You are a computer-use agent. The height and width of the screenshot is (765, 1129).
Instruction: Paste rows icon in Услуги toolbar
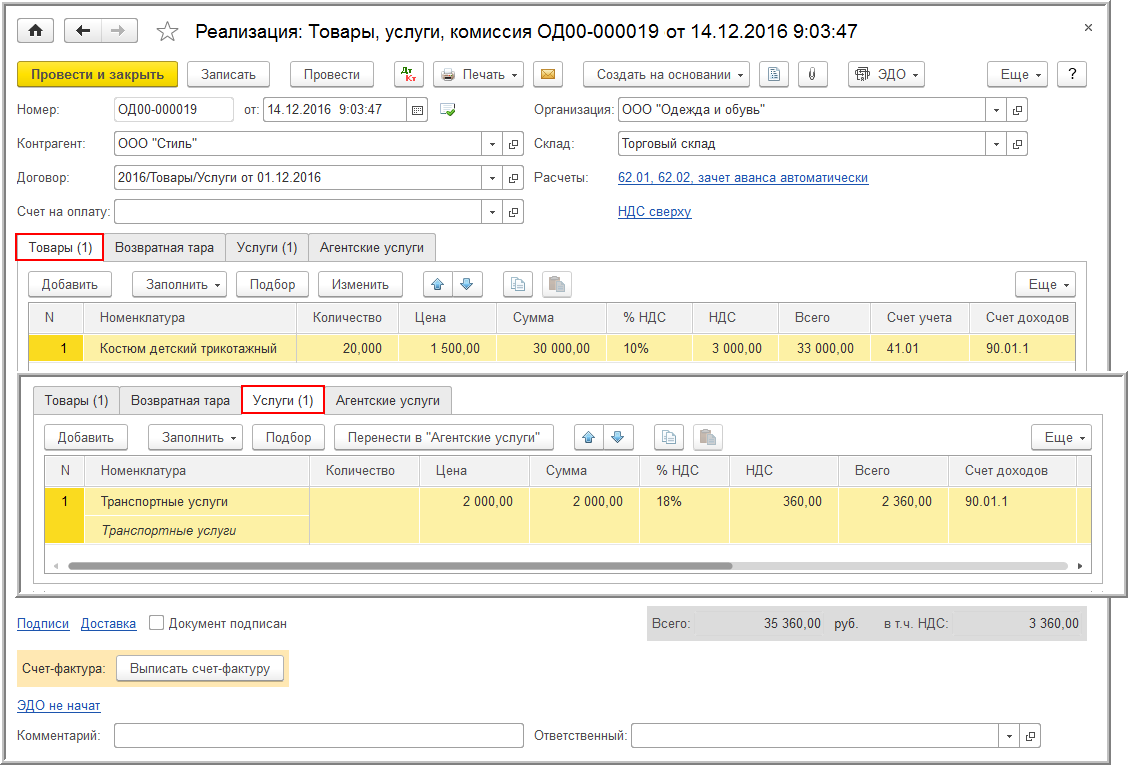[708, 437]
